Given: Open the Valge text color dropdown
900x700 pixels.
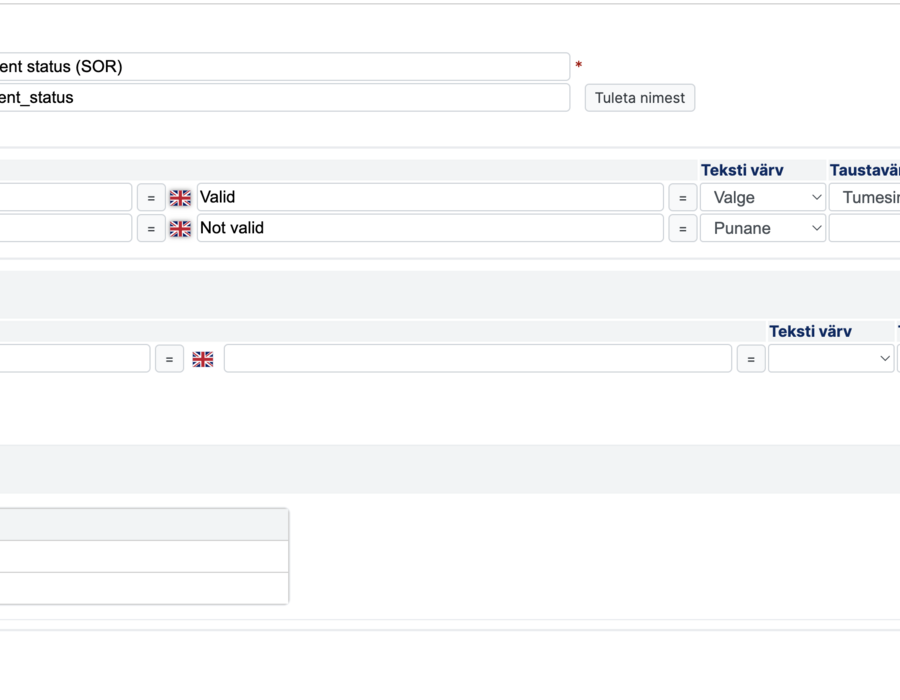Looking at the screenshot, I should coord(763,197).
